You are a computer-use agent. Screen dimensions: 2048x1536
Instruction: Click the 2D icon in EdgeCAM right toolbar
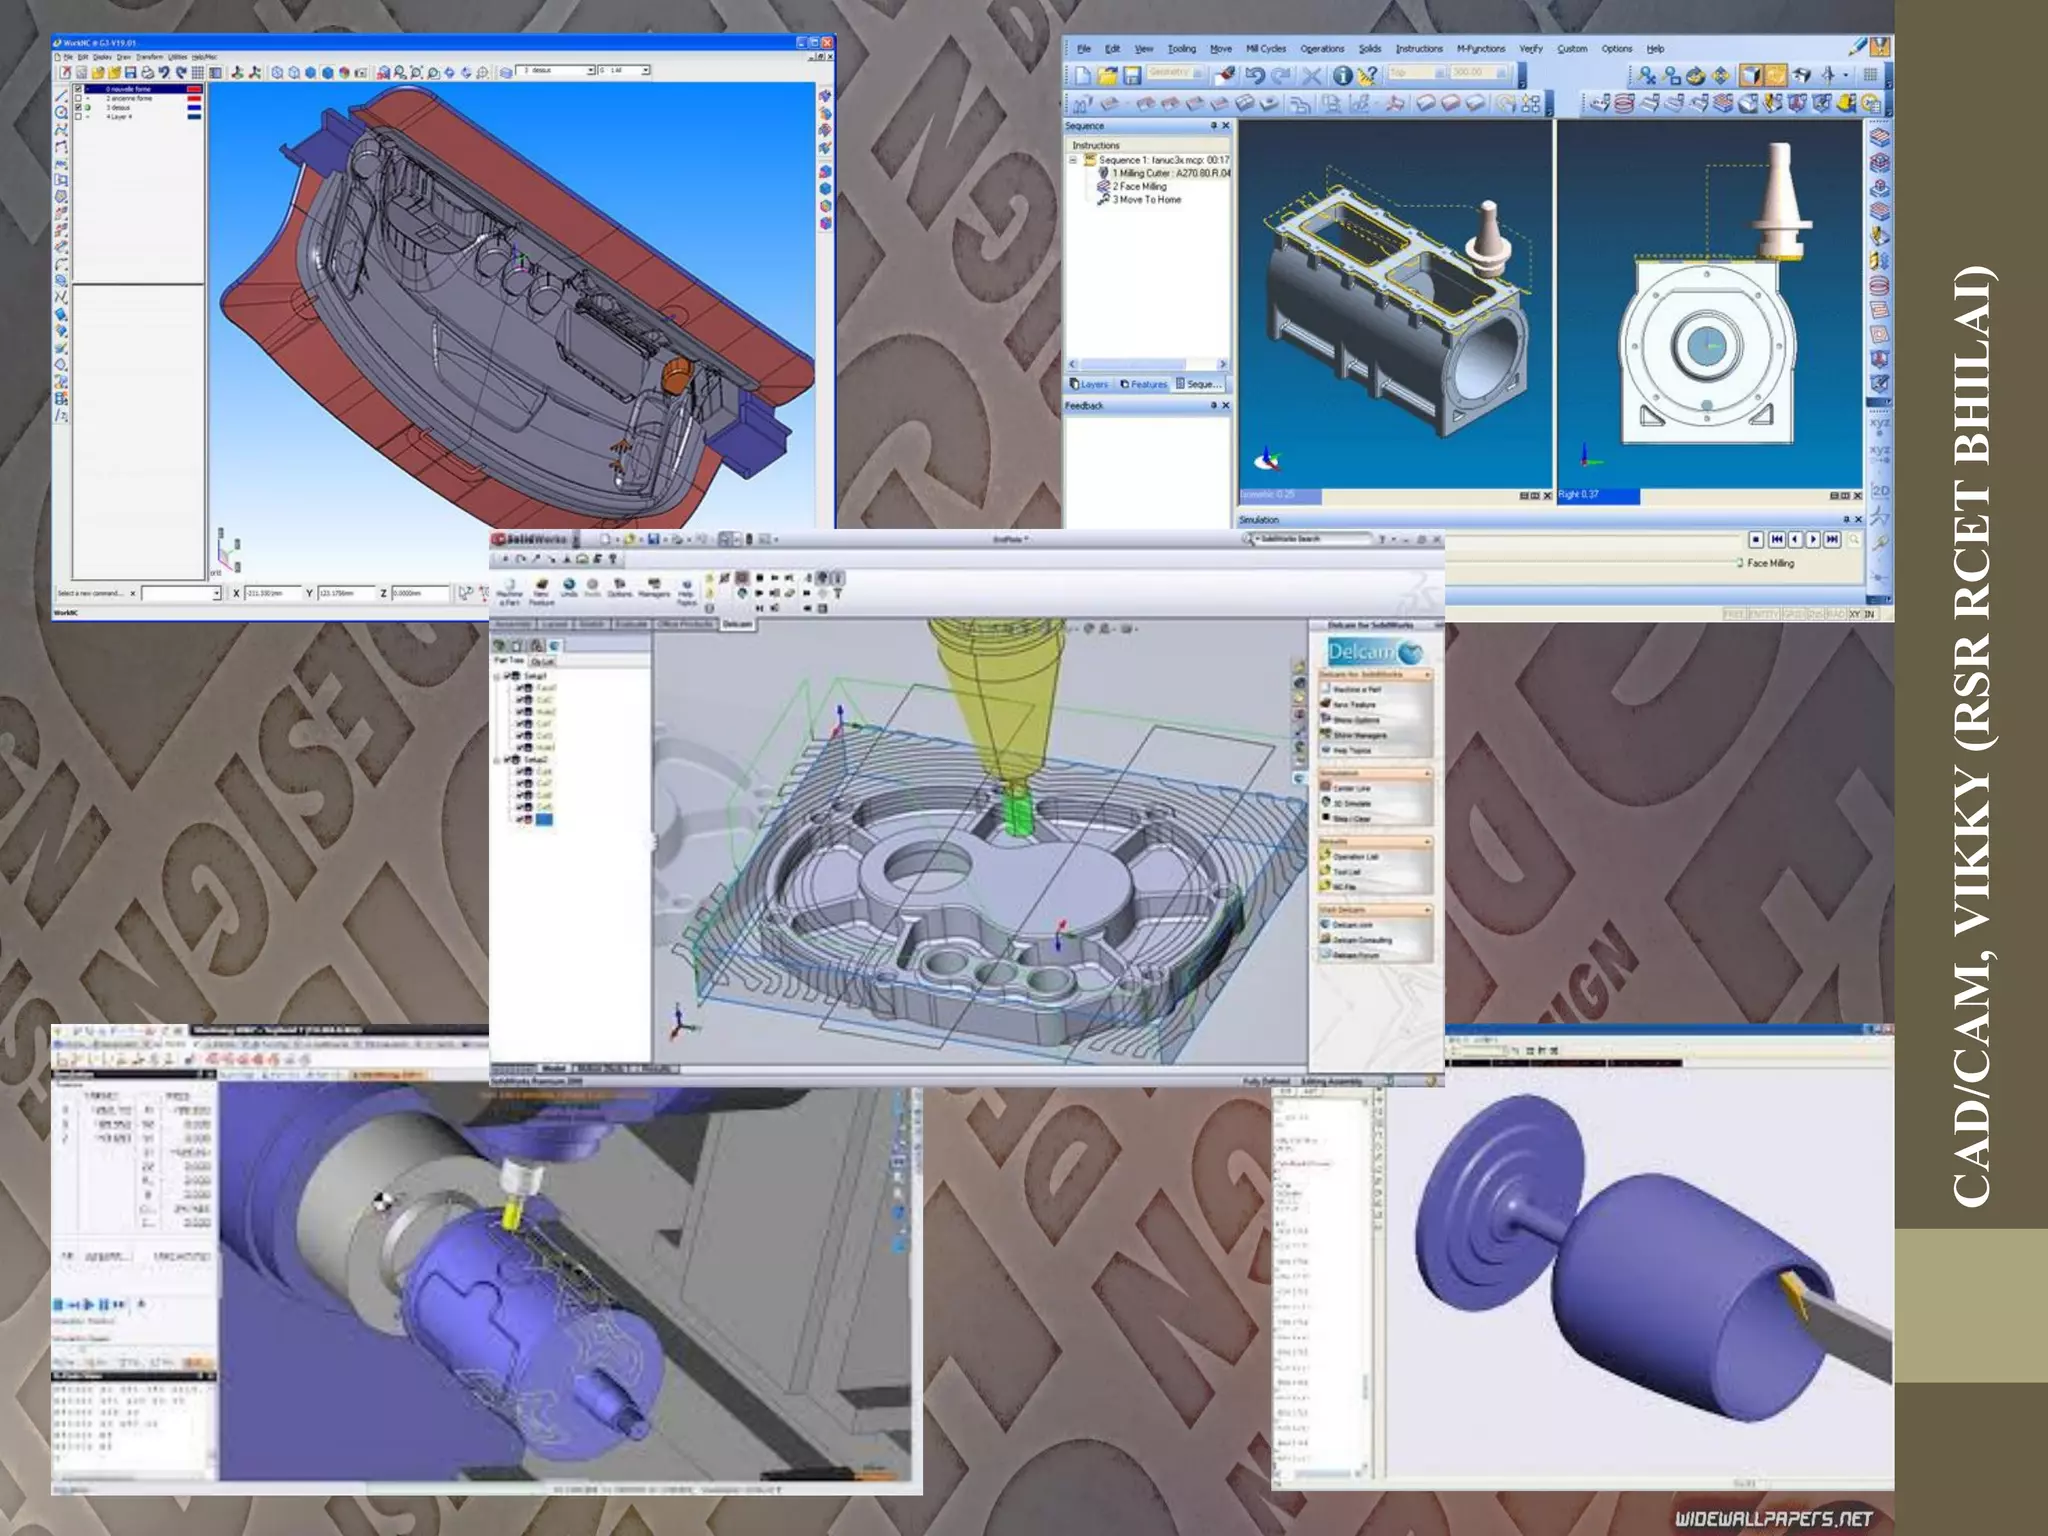[1880, 491]
